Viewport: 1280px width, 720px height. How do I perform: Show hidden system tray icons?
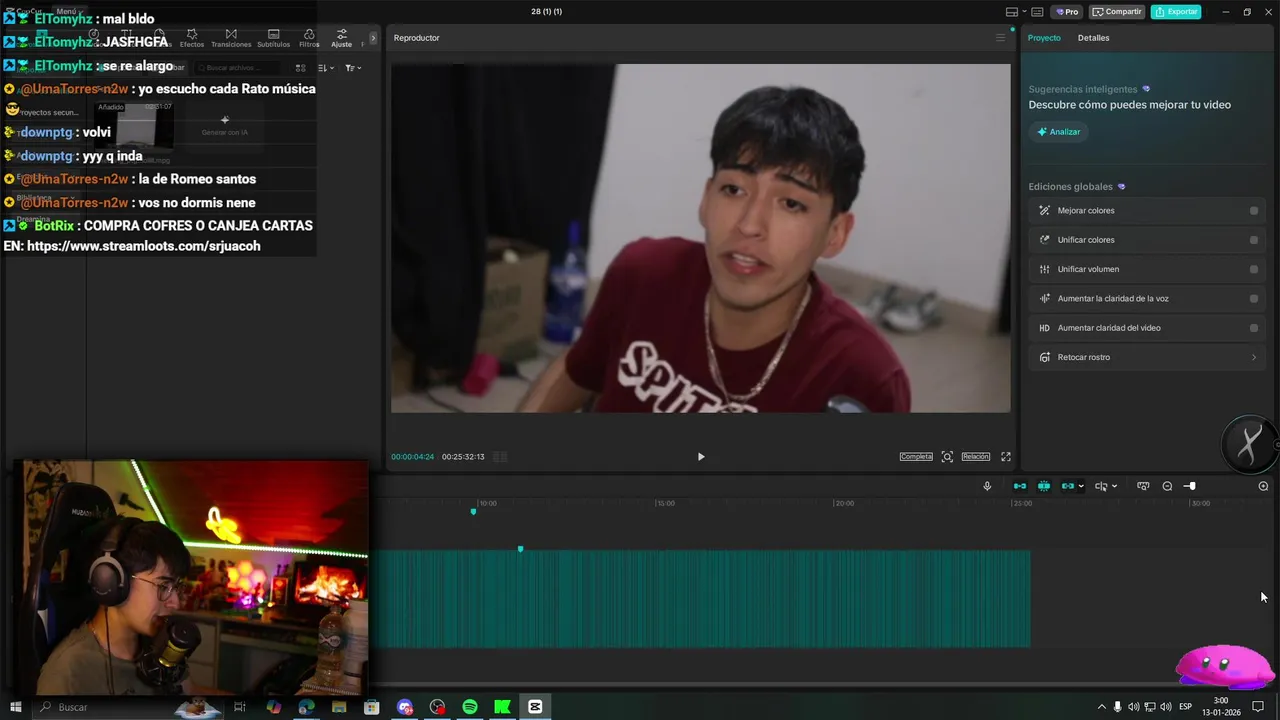(1102, 707)
